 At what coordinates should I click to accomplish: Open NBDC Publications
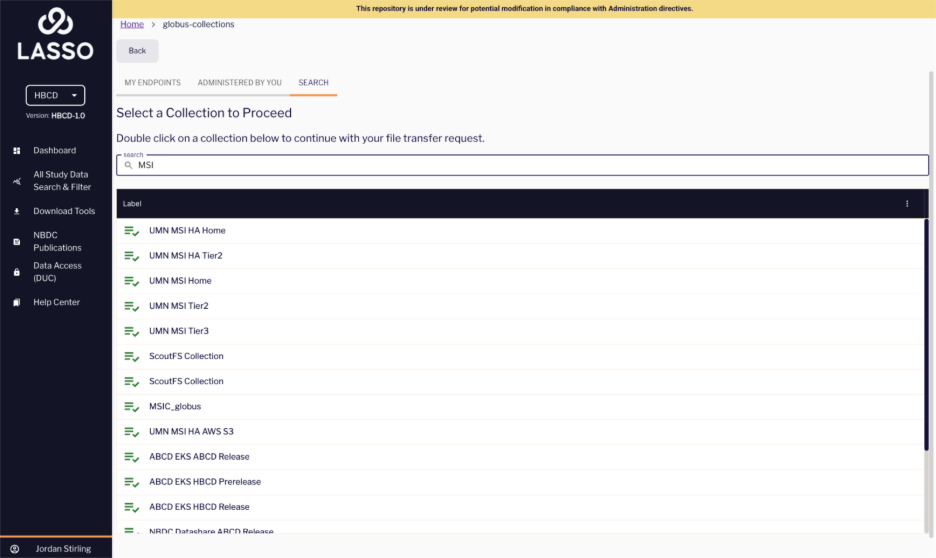coord(57,241)
